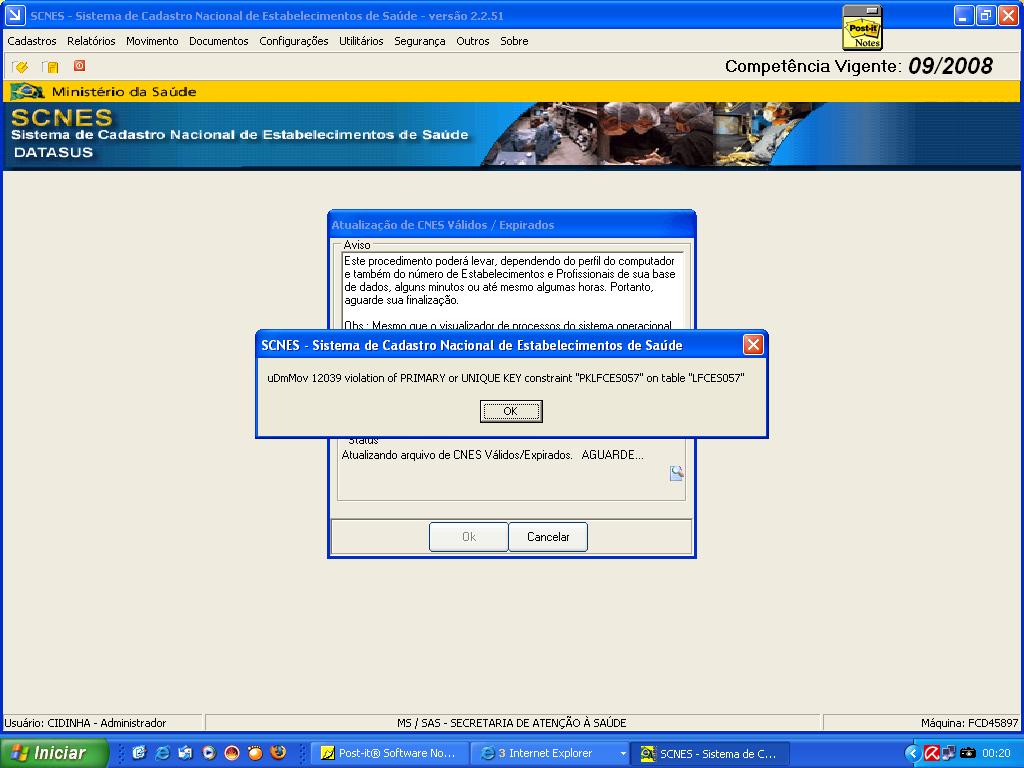Viewport: 1024px width, 768px height.
Task: Click the red power exit toolbar icon
Action: [x=79, y=66]
